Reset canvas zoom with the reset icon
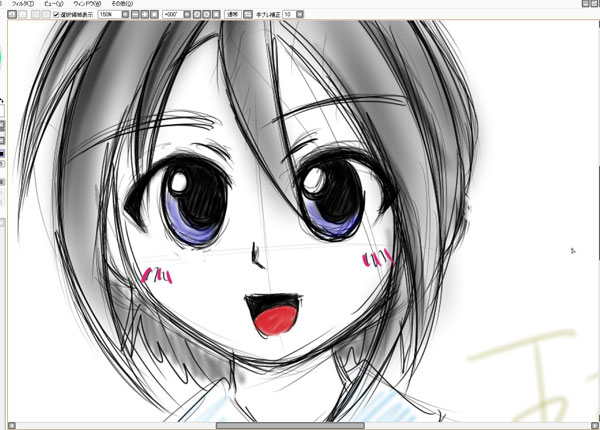The height and width of the screenshot is (430, 600). [x=155, y=15]
